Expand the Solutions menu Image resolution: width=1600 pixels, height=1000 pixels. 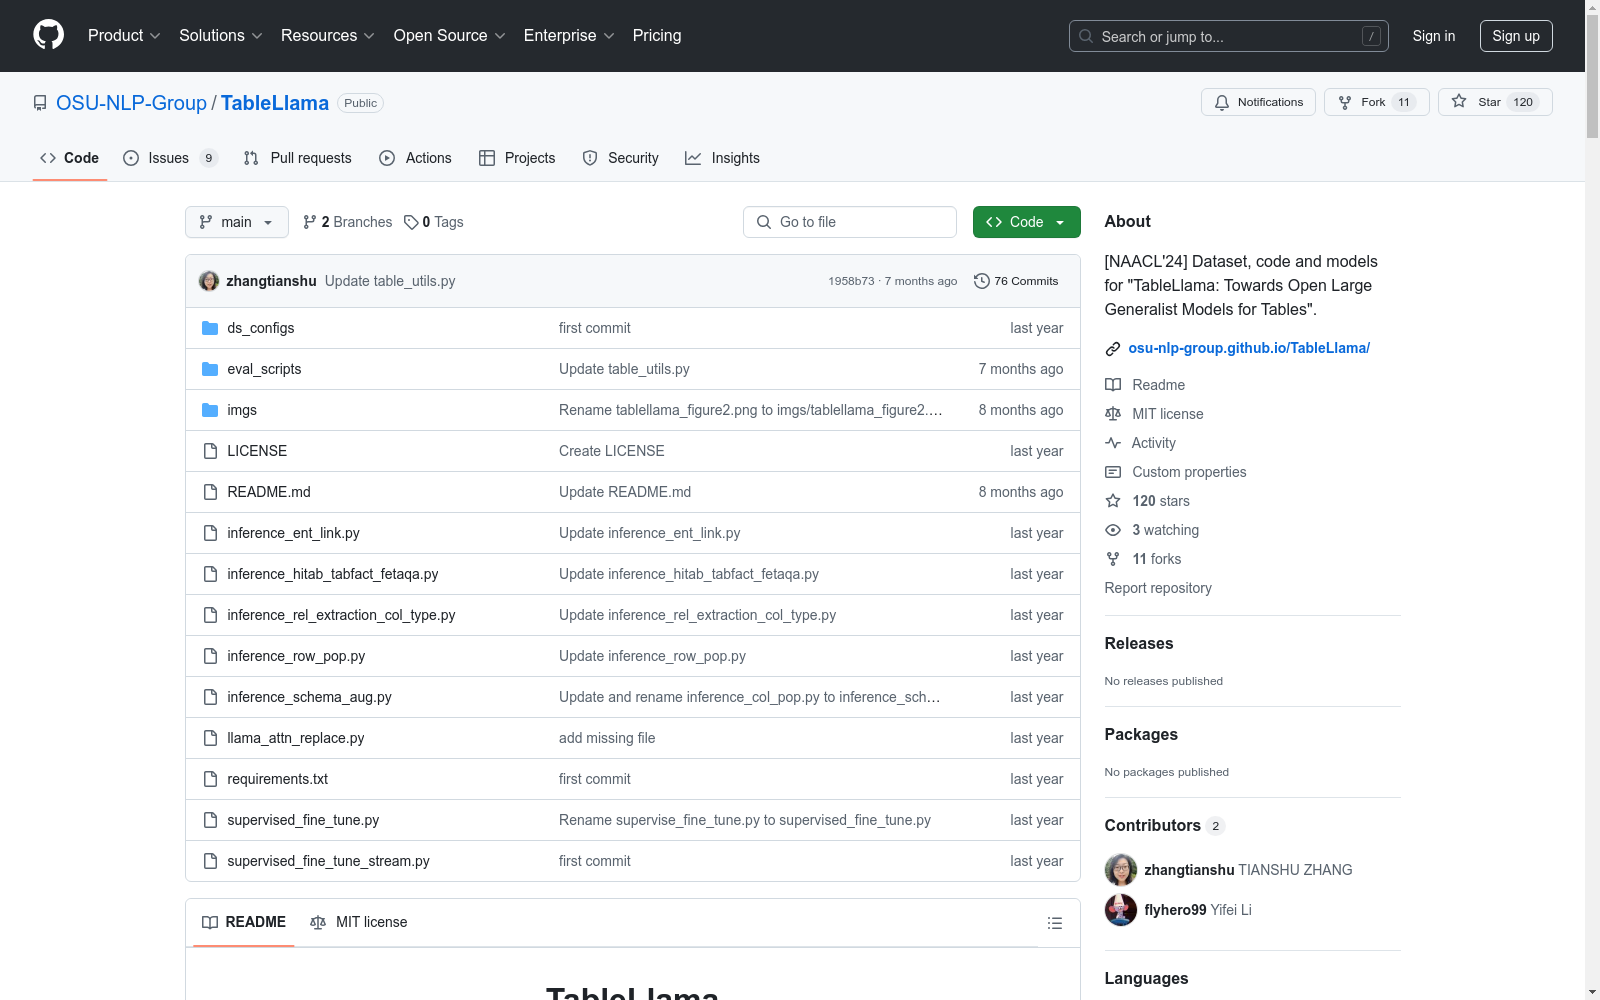pos(221,36)
